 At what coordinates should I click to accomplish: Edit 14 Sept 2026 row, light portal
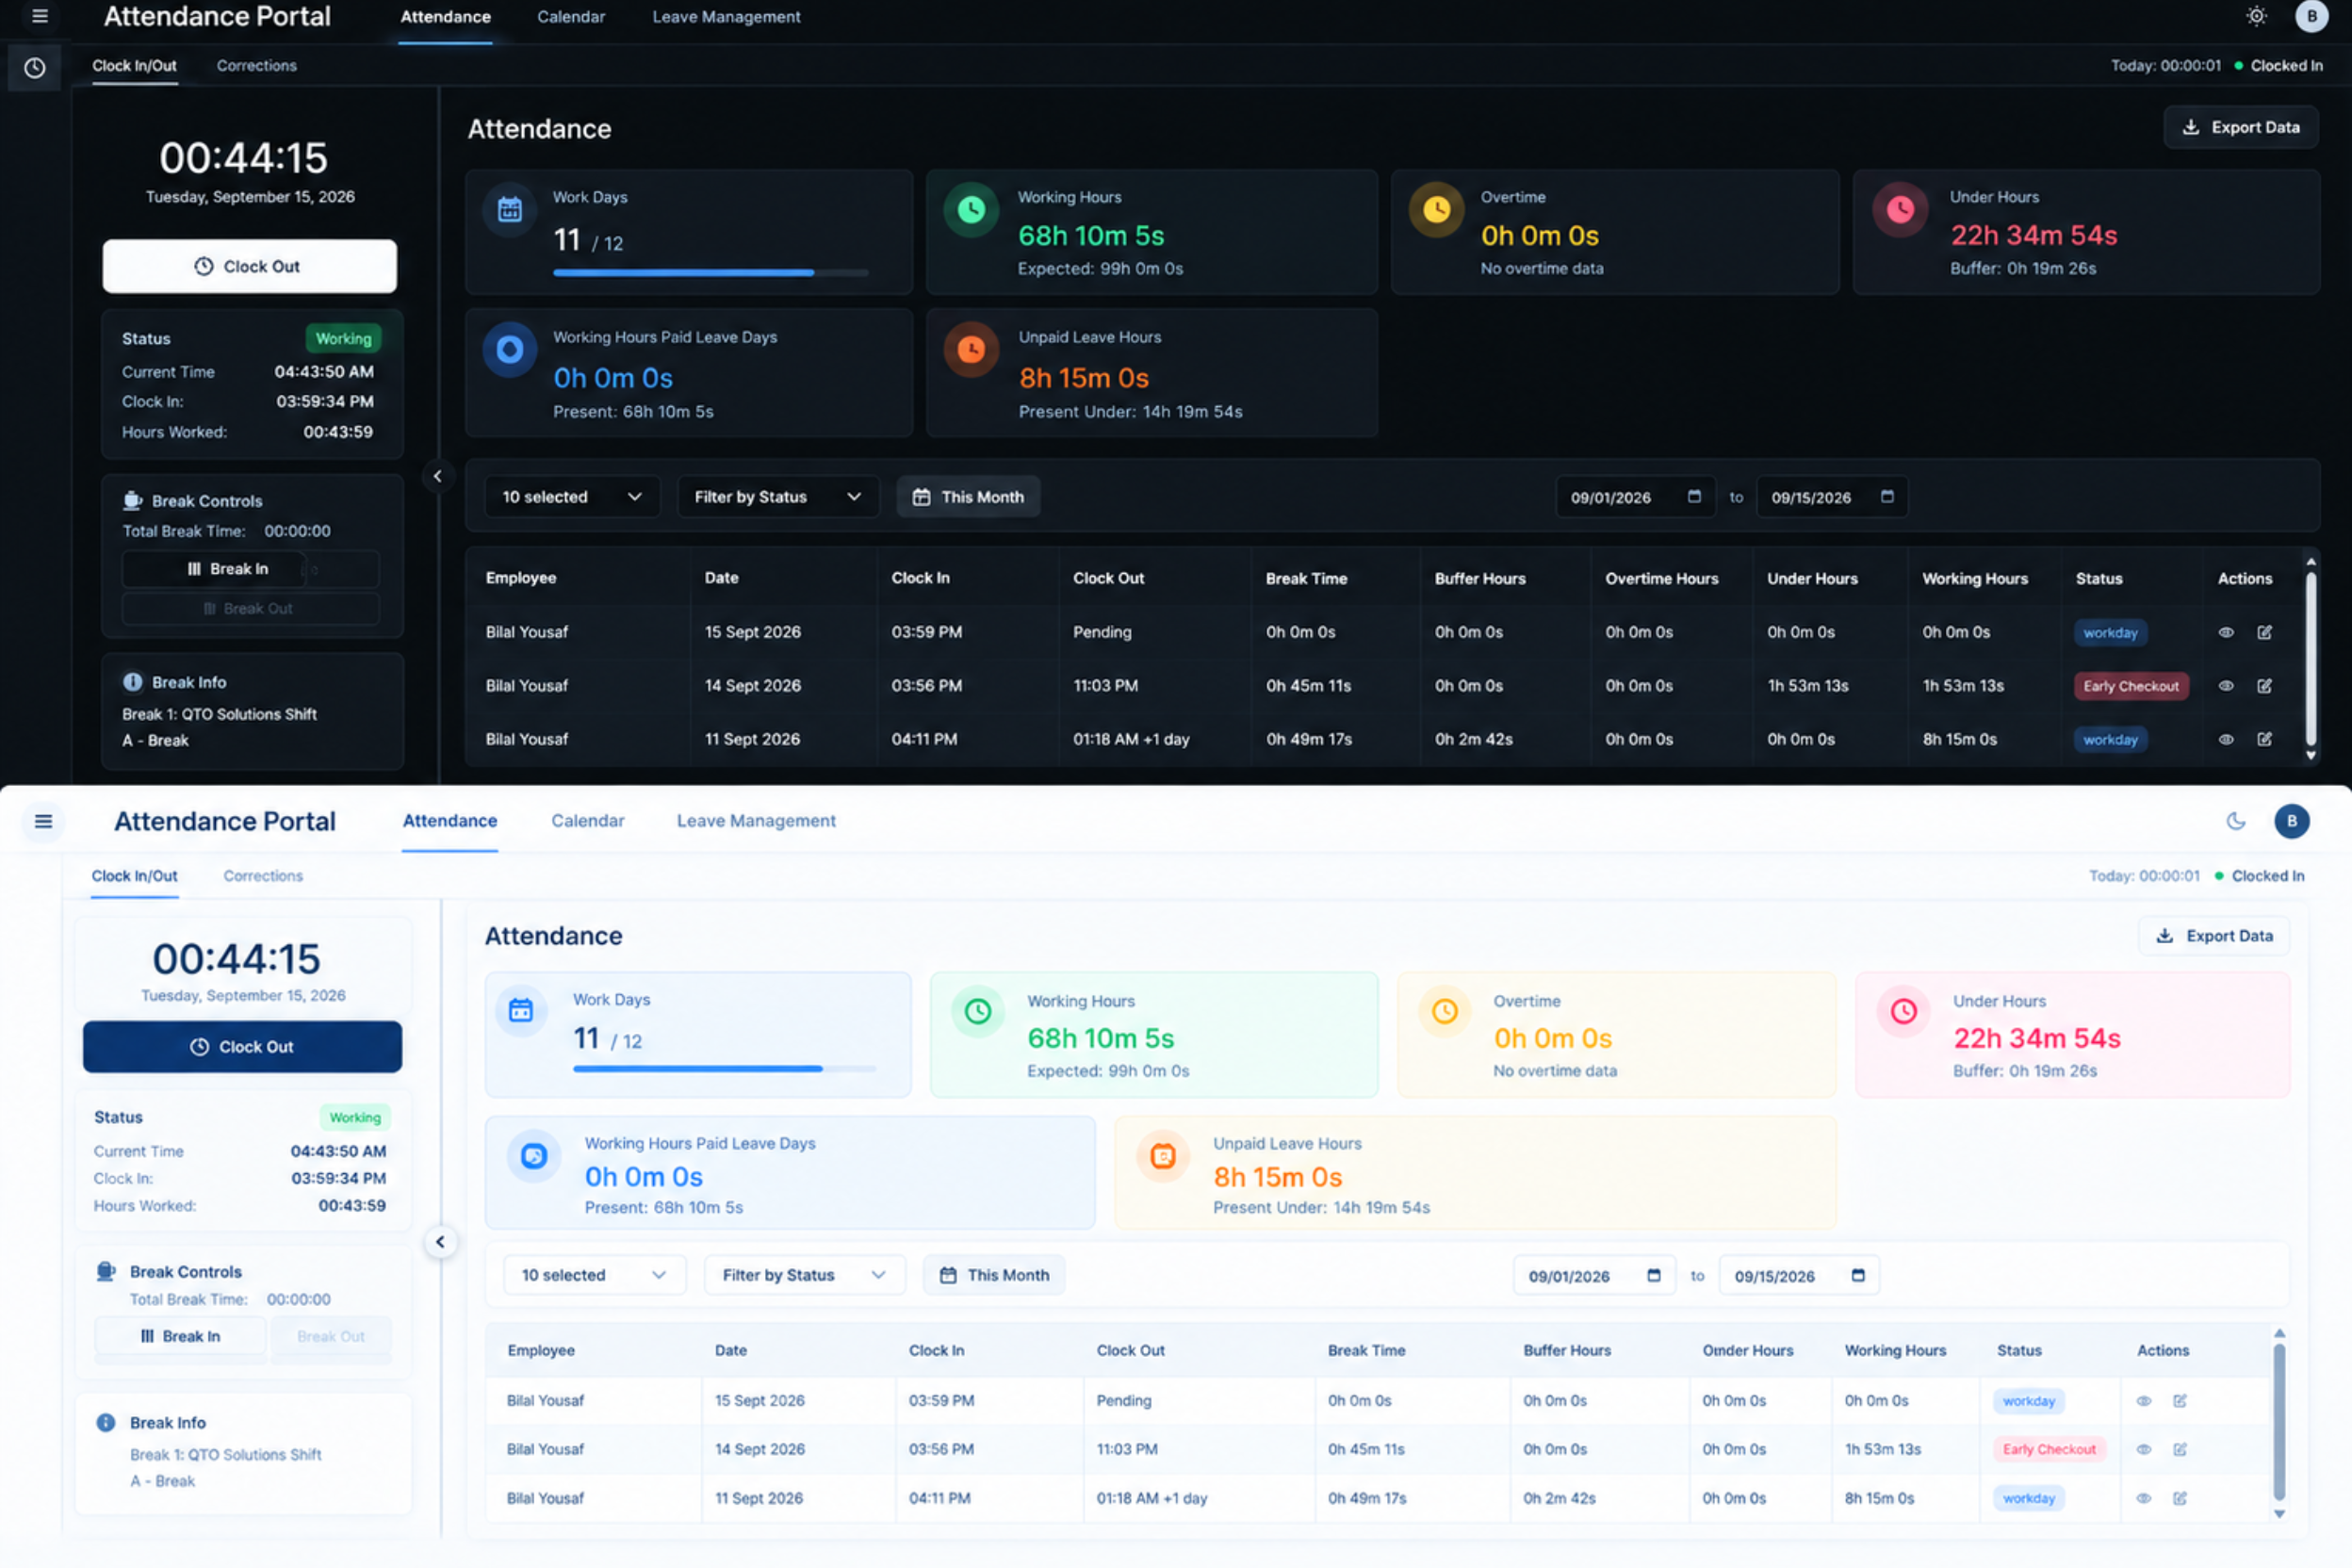2180,1449
